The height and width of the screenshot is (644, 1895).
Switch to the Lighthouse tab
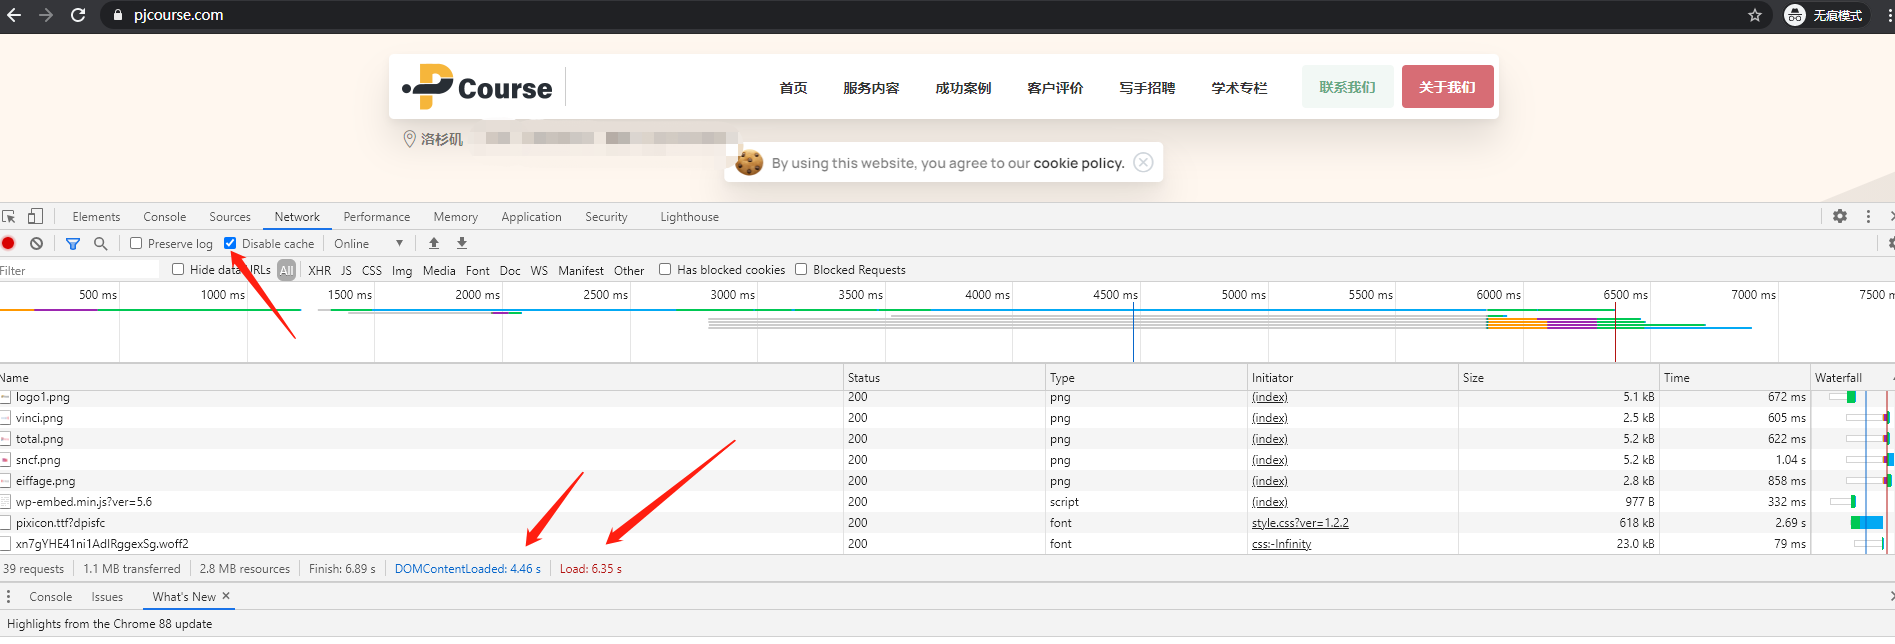(689, 217)
